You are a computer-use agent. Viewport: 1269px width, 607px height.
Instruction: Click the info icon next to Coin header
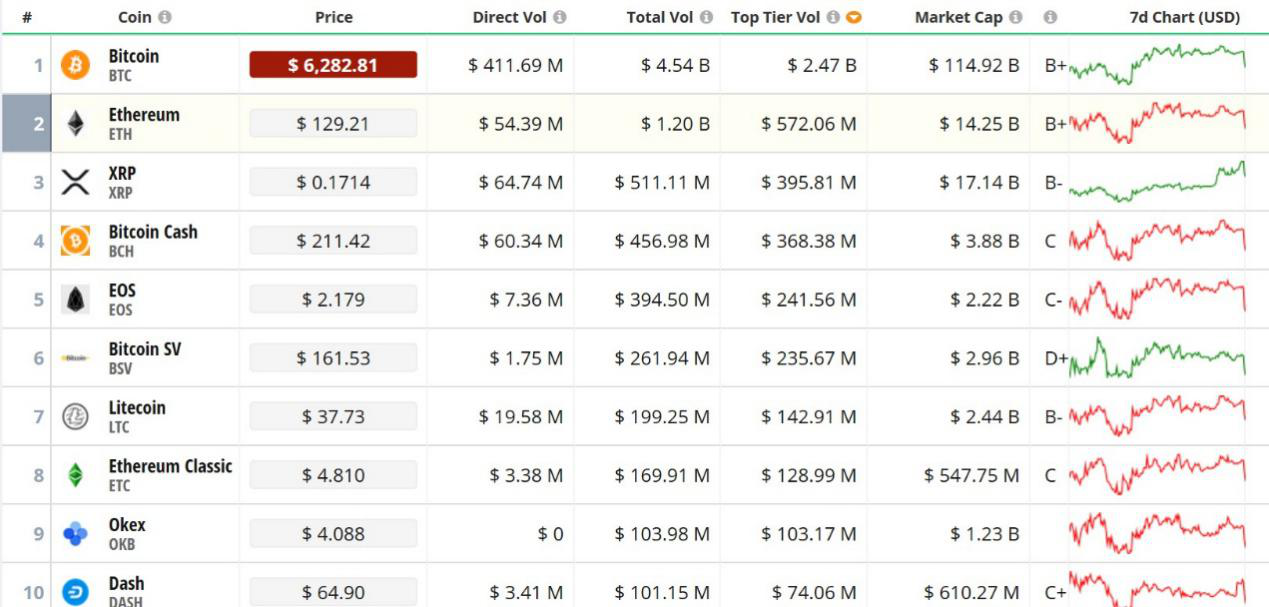click(x=165, y=17)
